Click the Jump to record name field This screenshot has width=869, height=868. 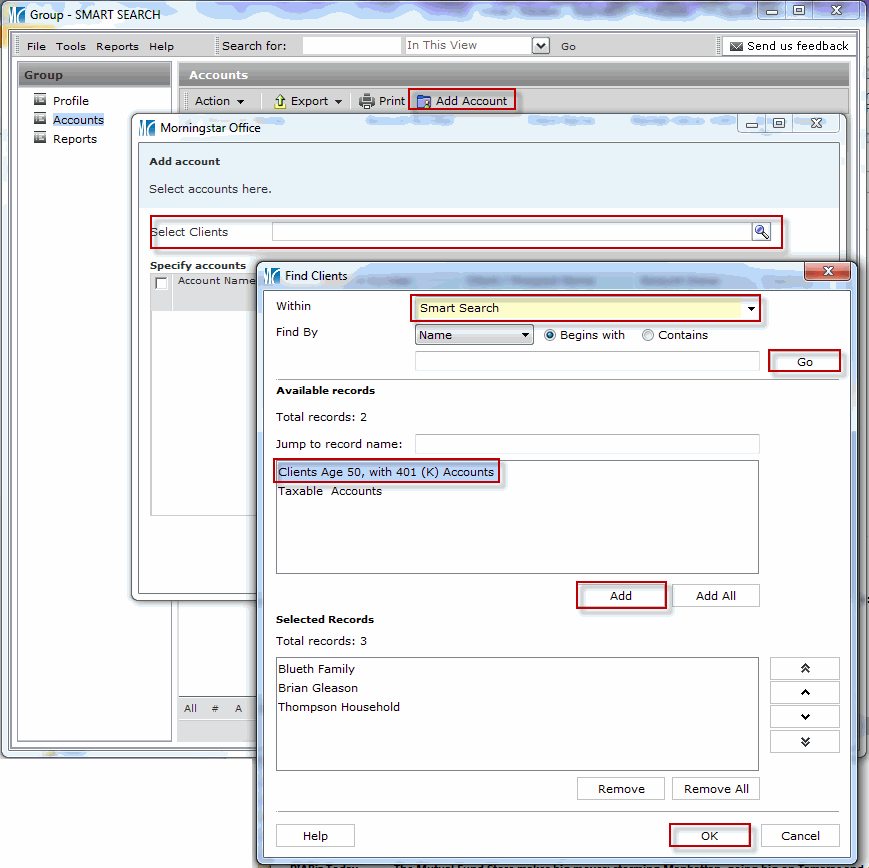tap(587, 444)
